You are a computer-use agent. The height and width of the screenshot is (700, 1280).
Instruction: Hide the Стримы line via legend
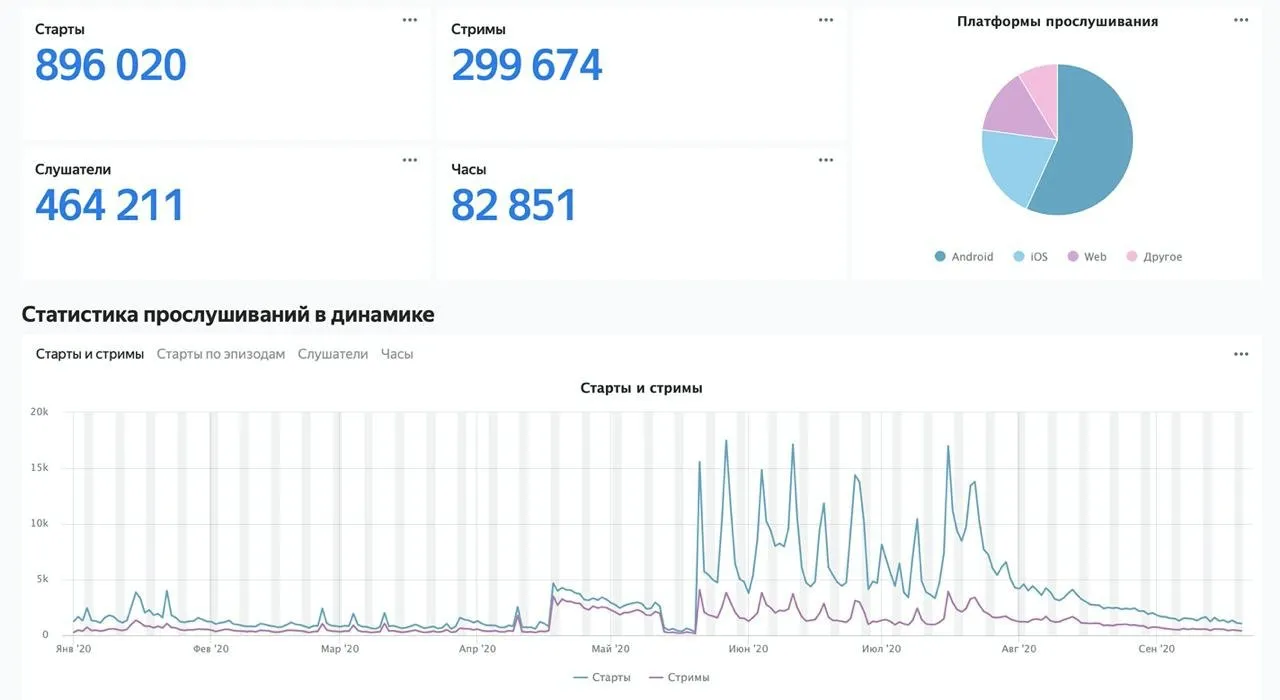[x=679, y=677]
